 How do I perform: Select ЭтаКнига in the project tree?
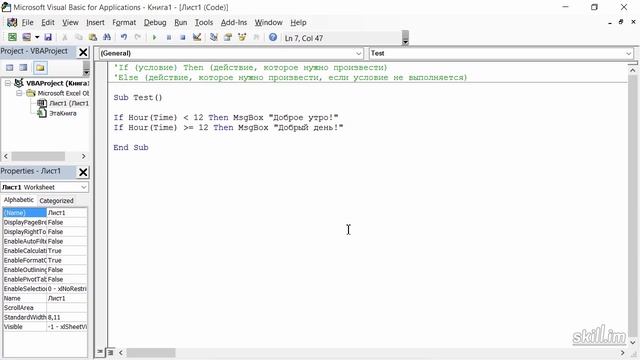(x=62, y=113)
